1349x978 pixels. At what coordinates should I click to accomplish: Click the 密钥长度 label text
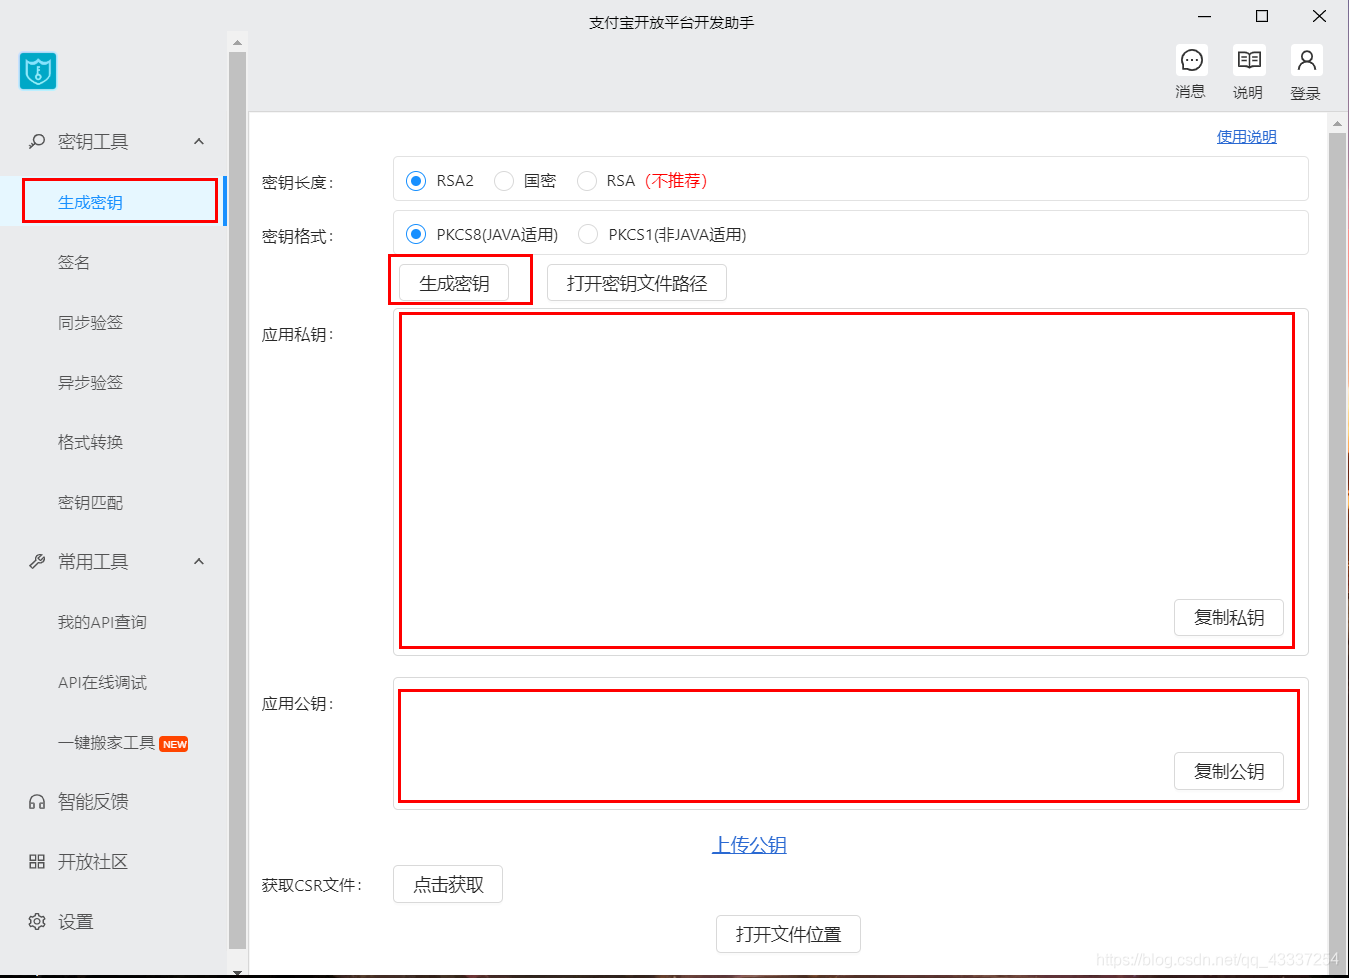[297, 182]
